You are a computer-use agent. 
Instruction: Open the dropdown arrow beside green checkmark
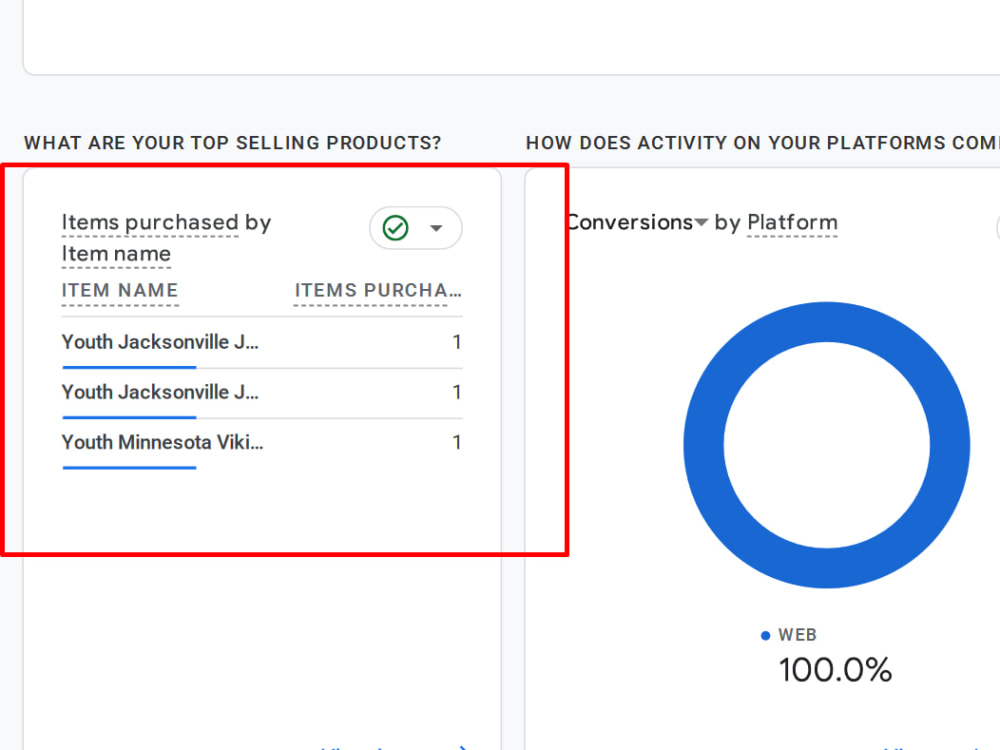coord(436,228)
